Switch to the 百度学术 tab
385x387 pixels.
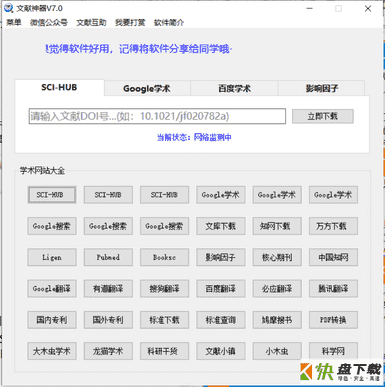point(234,89)
